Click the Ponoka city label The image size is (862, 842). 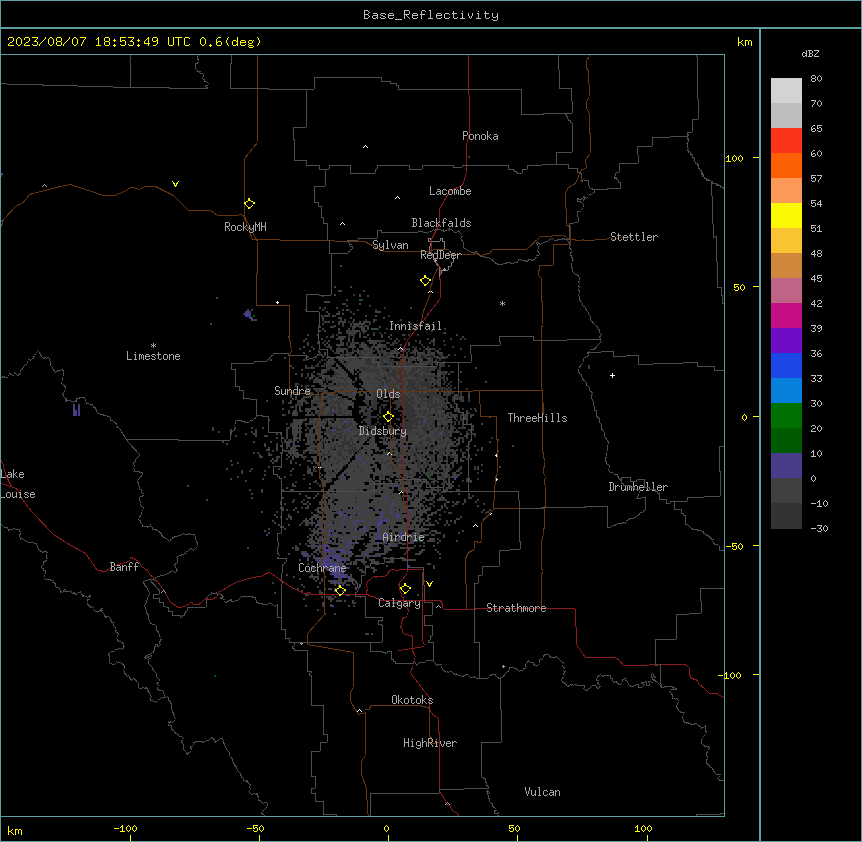click(480, 136)
